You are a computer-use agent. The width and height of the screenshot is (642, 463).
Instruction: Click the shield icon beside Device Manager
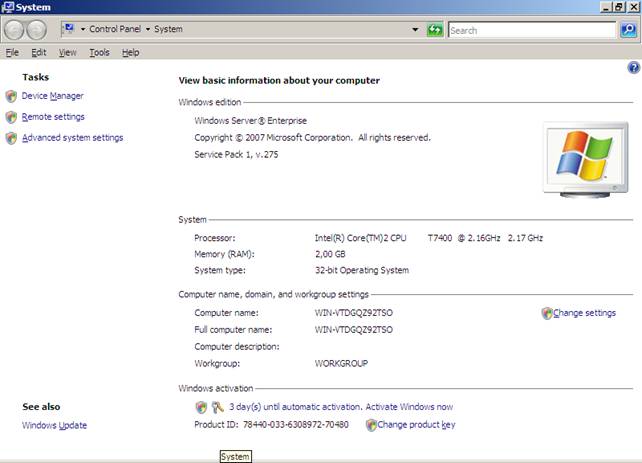(x=11, y=96)
